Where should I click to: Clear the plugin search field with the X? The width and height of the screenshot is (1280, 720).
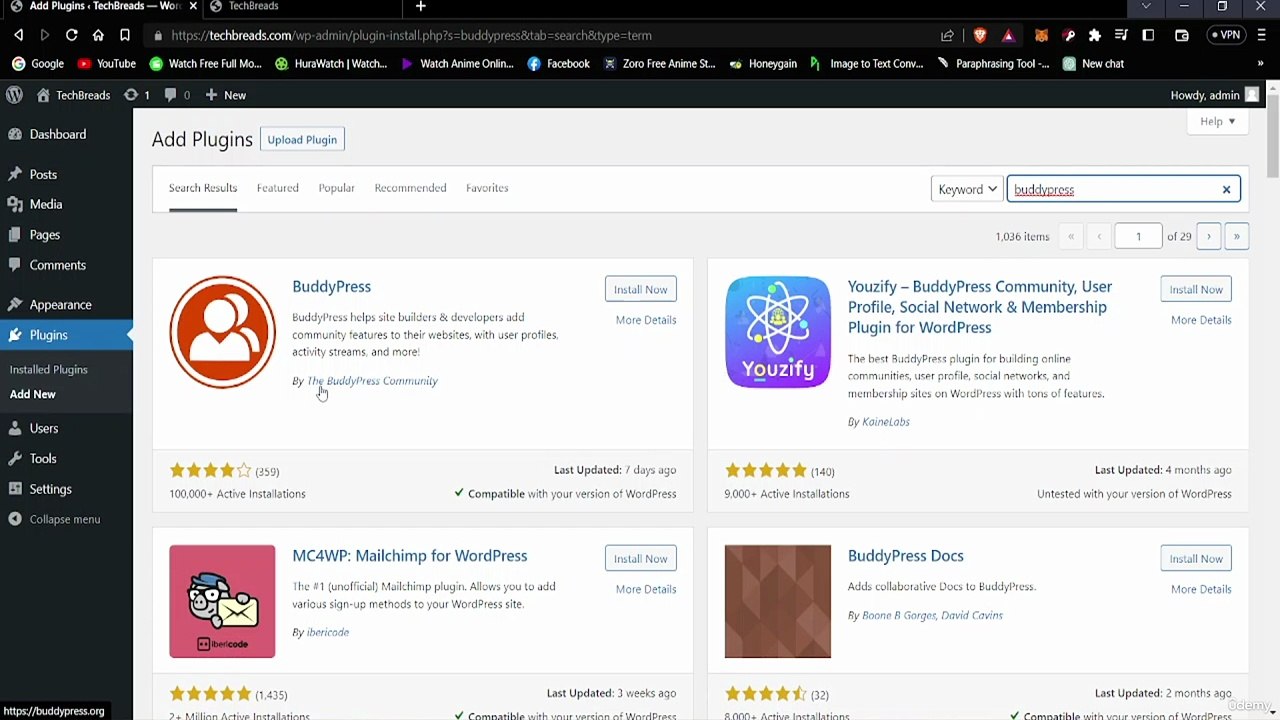(x=1226, y=190)
